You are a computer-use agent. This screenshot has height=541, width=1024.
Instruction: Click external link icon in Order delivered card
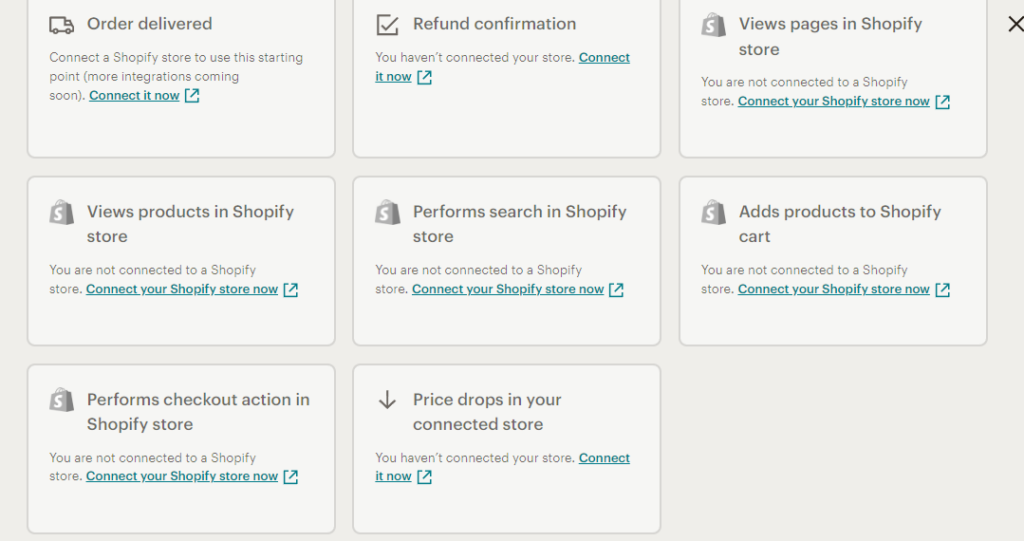(x=192, y=96)
